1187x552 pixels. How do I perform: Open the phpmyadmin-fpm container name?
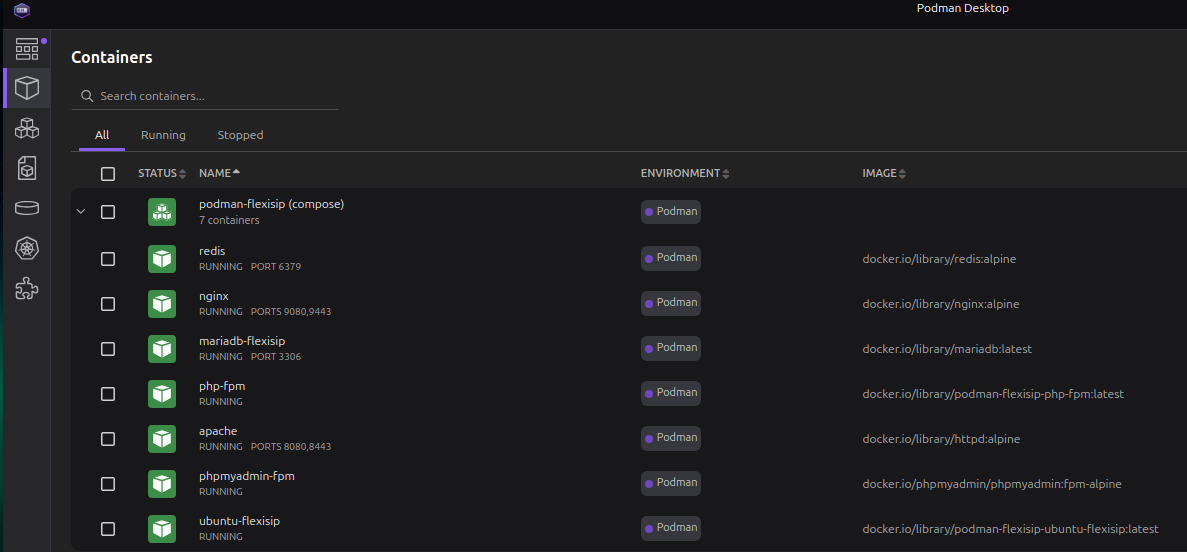(x=246, y=476)
